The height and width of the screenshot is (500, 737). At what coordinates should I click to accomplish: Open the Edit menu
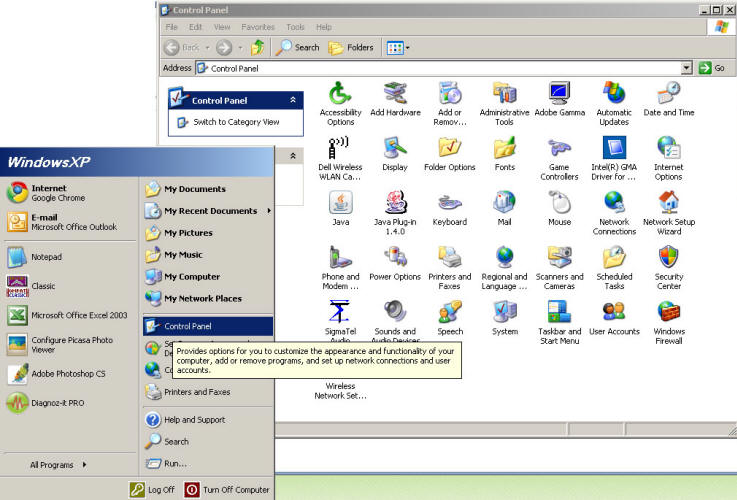coord(196,27)
